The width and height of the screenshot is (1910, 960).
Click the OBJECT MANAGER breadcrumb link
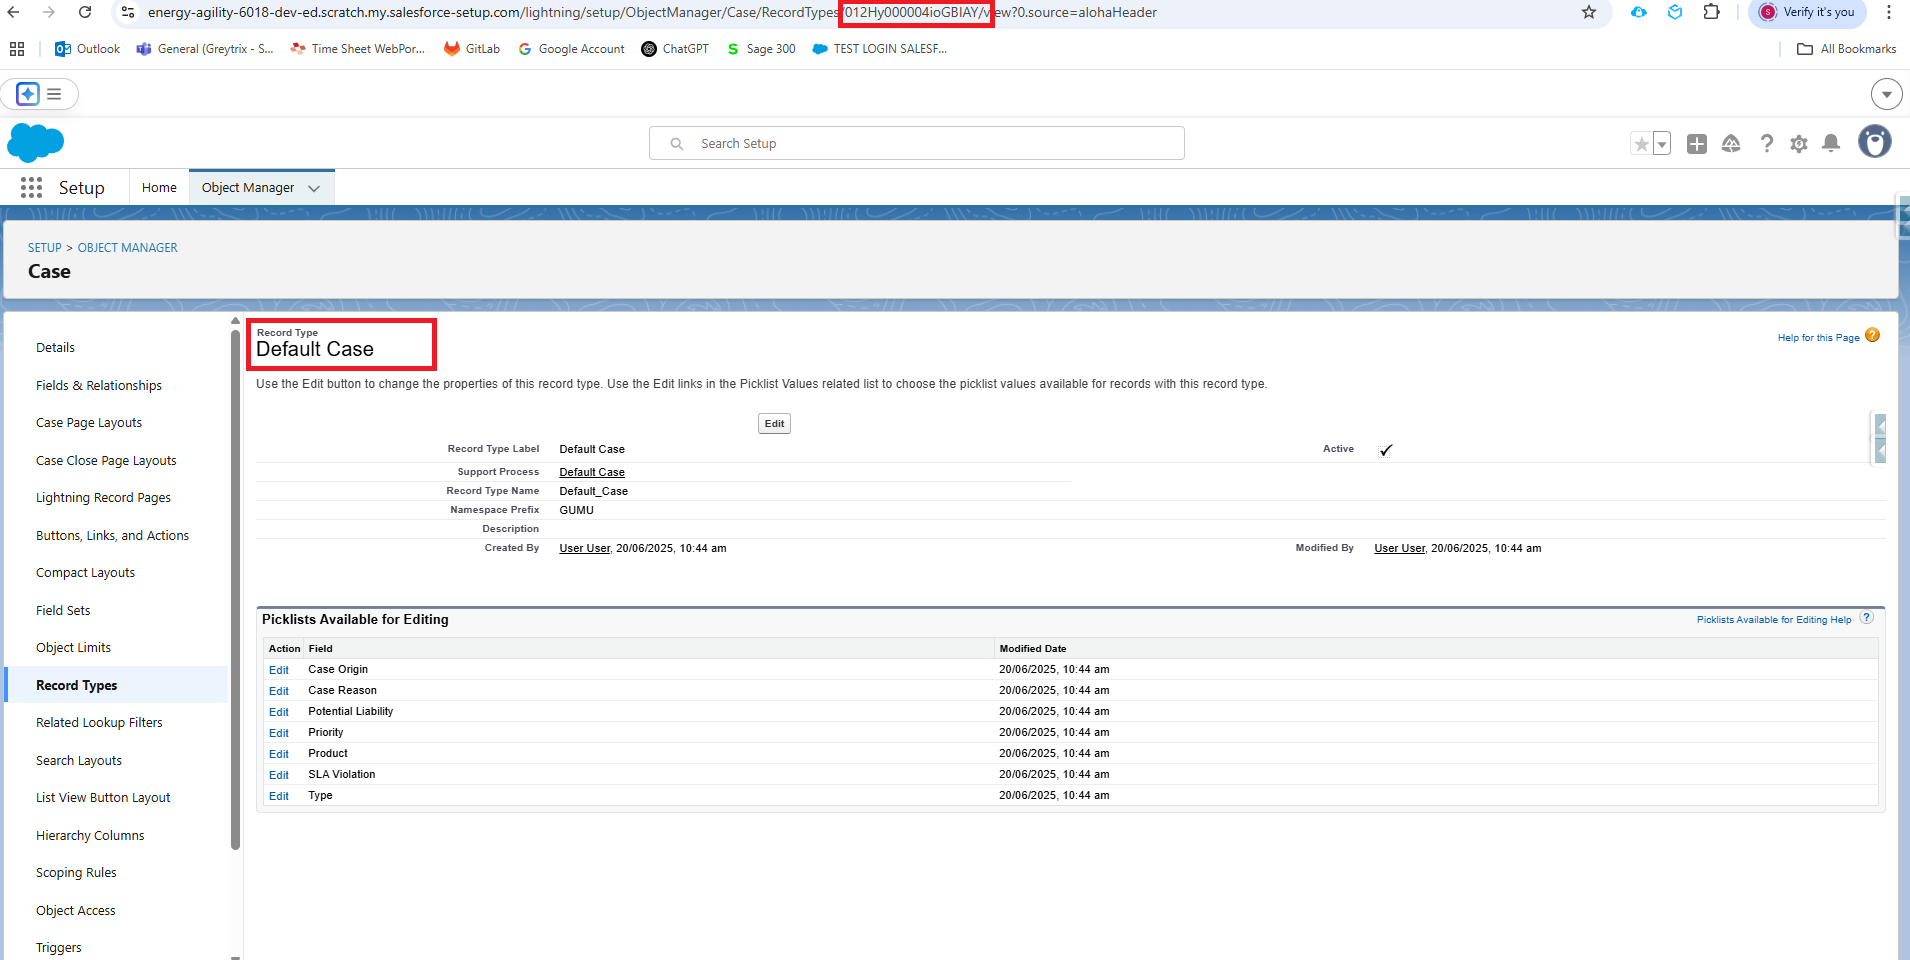coord(128,248)
